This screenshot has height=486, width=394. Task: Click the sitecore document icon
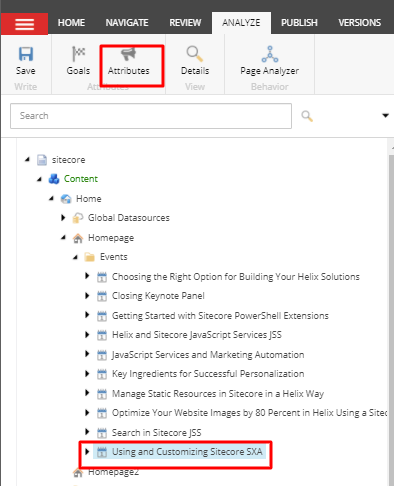pyautogui.click(x=42, y=160)
